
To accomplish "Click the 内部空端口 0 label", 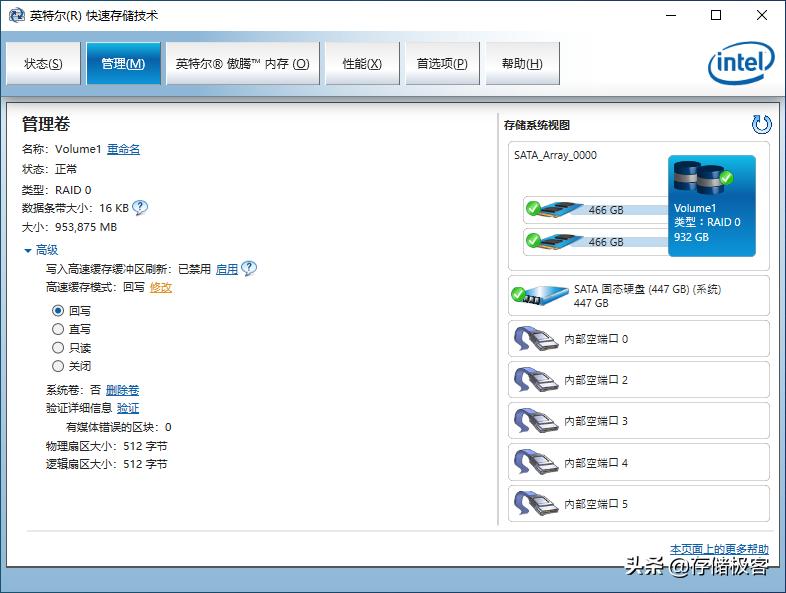I will [x=596, y=339].
